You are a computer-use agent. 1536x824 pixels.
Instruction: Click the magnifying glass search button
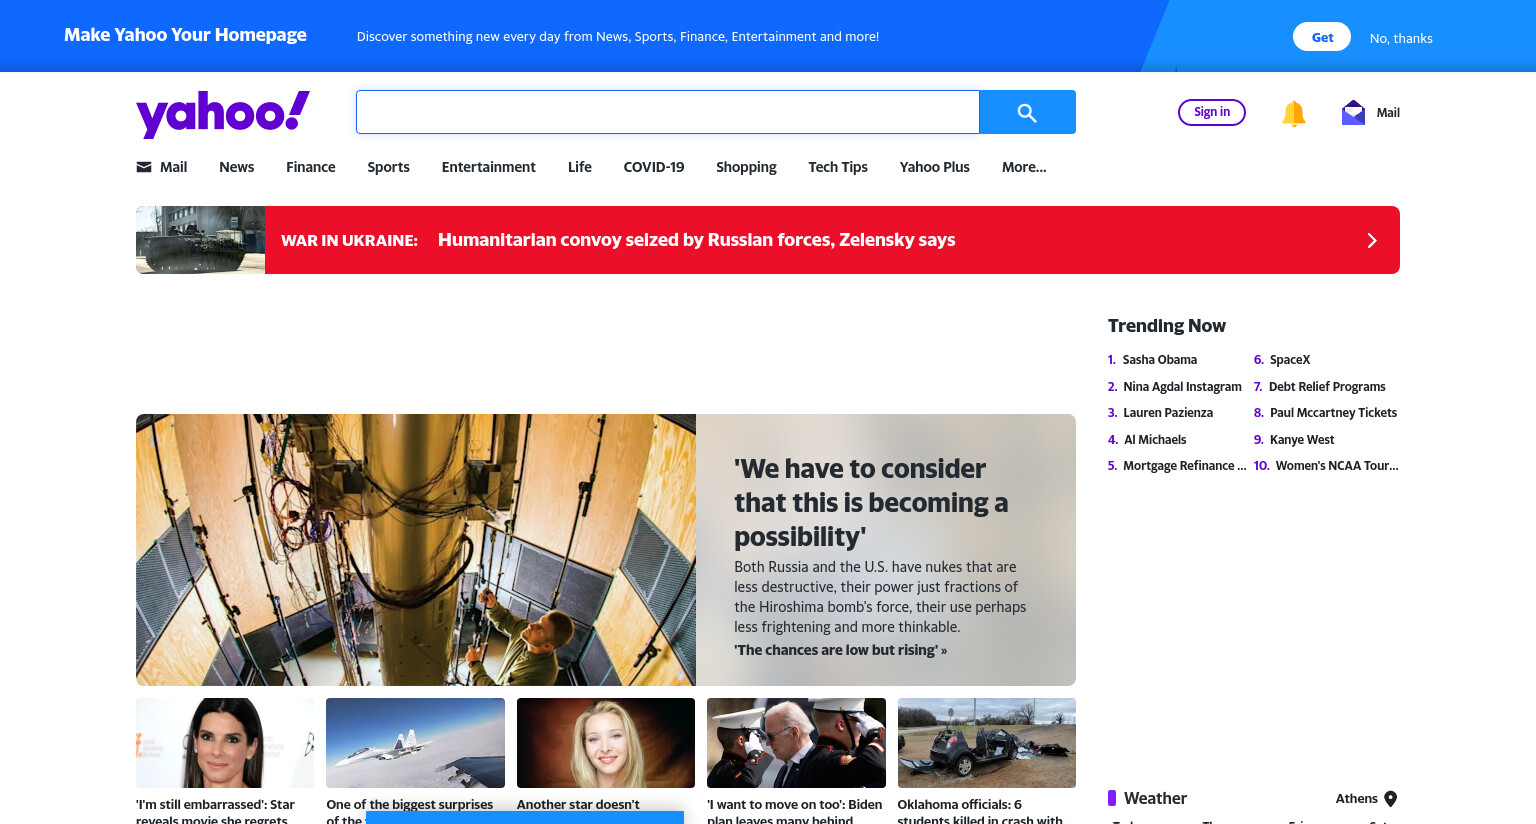[1027, 112]
